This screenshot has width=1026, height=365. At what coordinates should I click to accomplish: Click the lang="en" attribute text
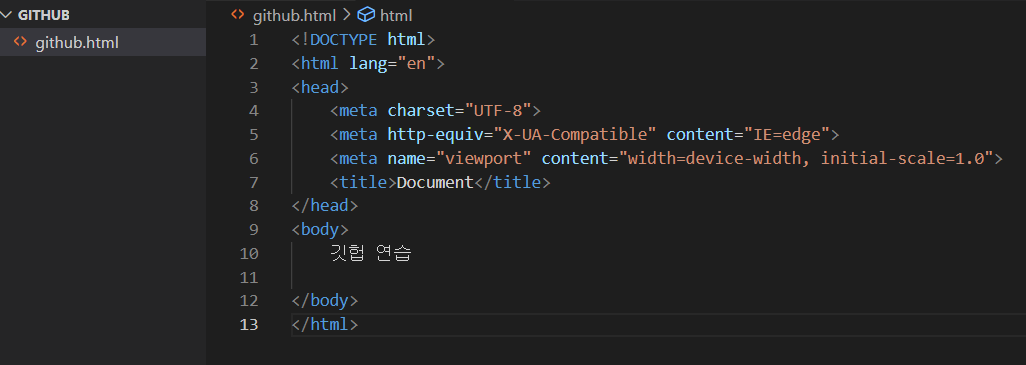392,63
